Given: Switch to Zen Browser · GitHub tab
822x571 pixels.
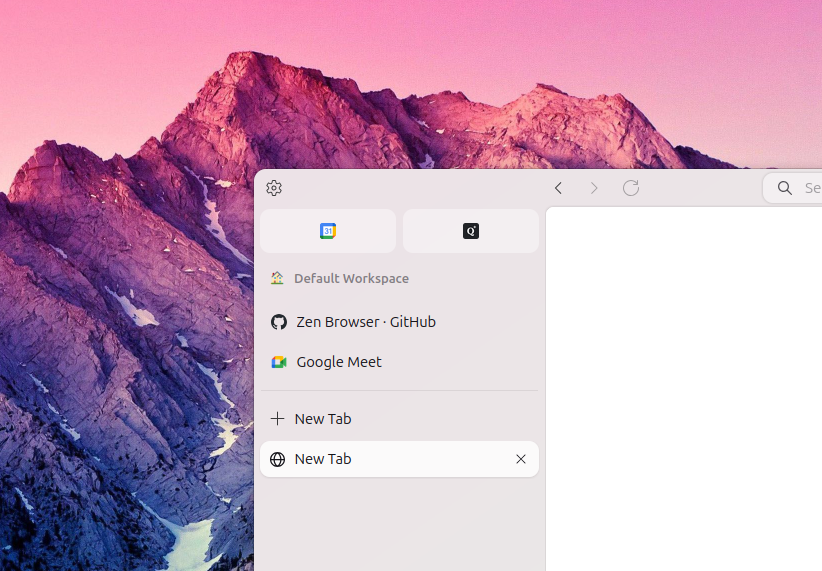Looking at the screenshot, I should tap(399, 322).
